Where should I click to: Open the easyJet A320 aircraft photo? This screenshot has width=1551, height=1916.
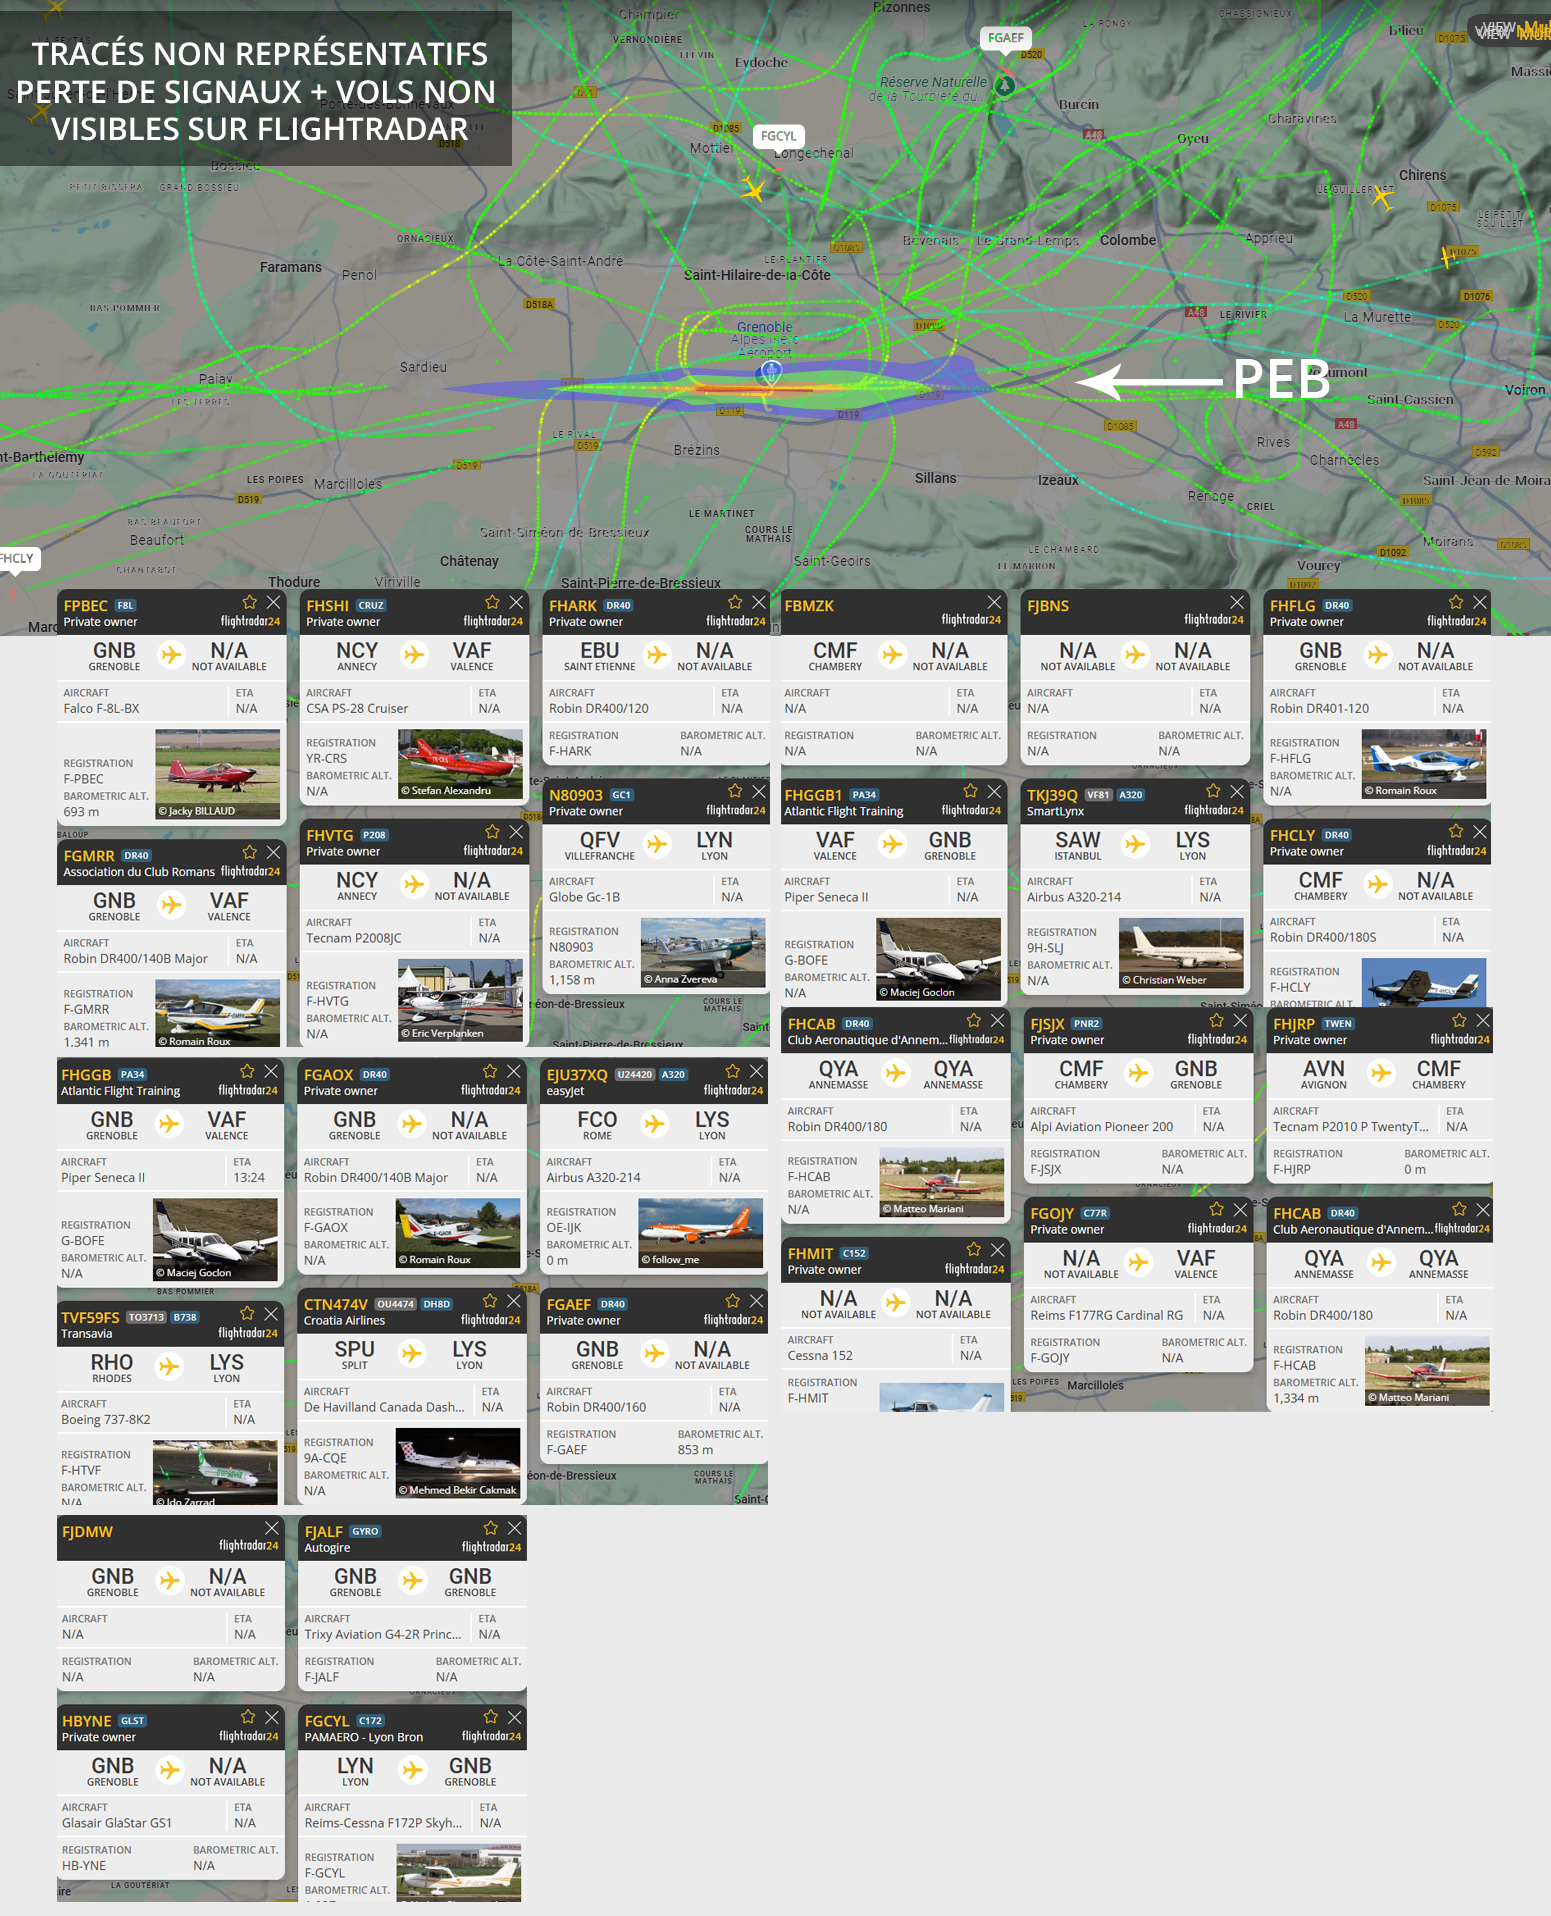coord(700,1233)
